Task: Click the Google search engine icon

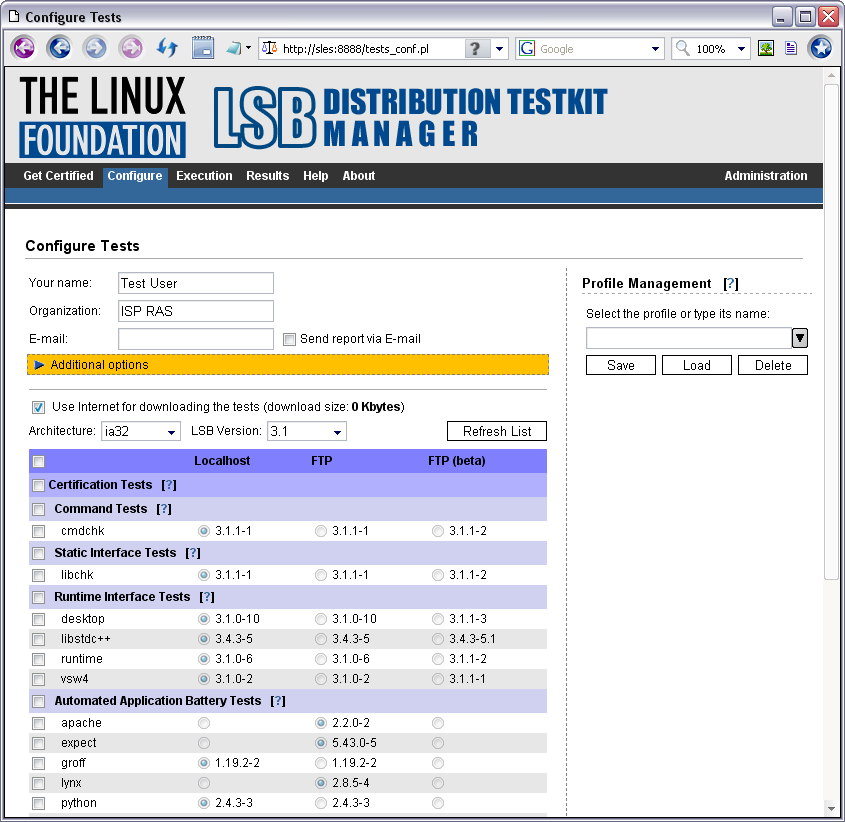Action: 527,49
